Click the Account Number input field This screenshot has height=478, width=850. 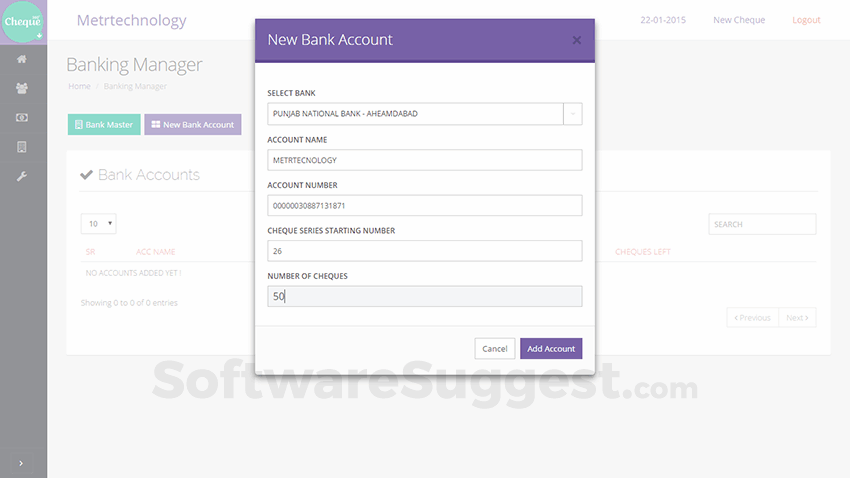click(x=424, y=205)
